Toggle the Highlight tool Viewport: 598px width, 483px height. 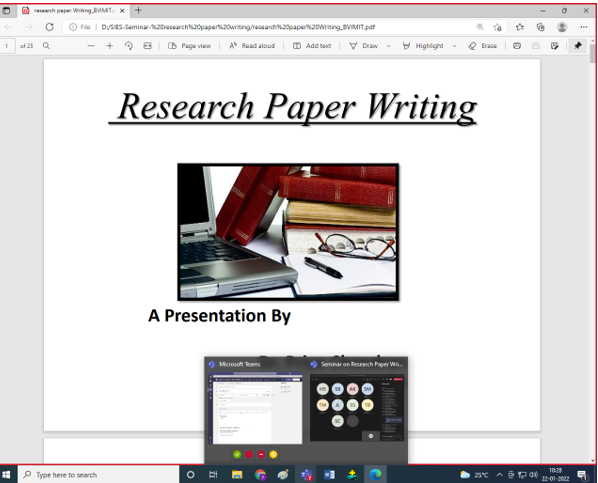coord(423,46)
